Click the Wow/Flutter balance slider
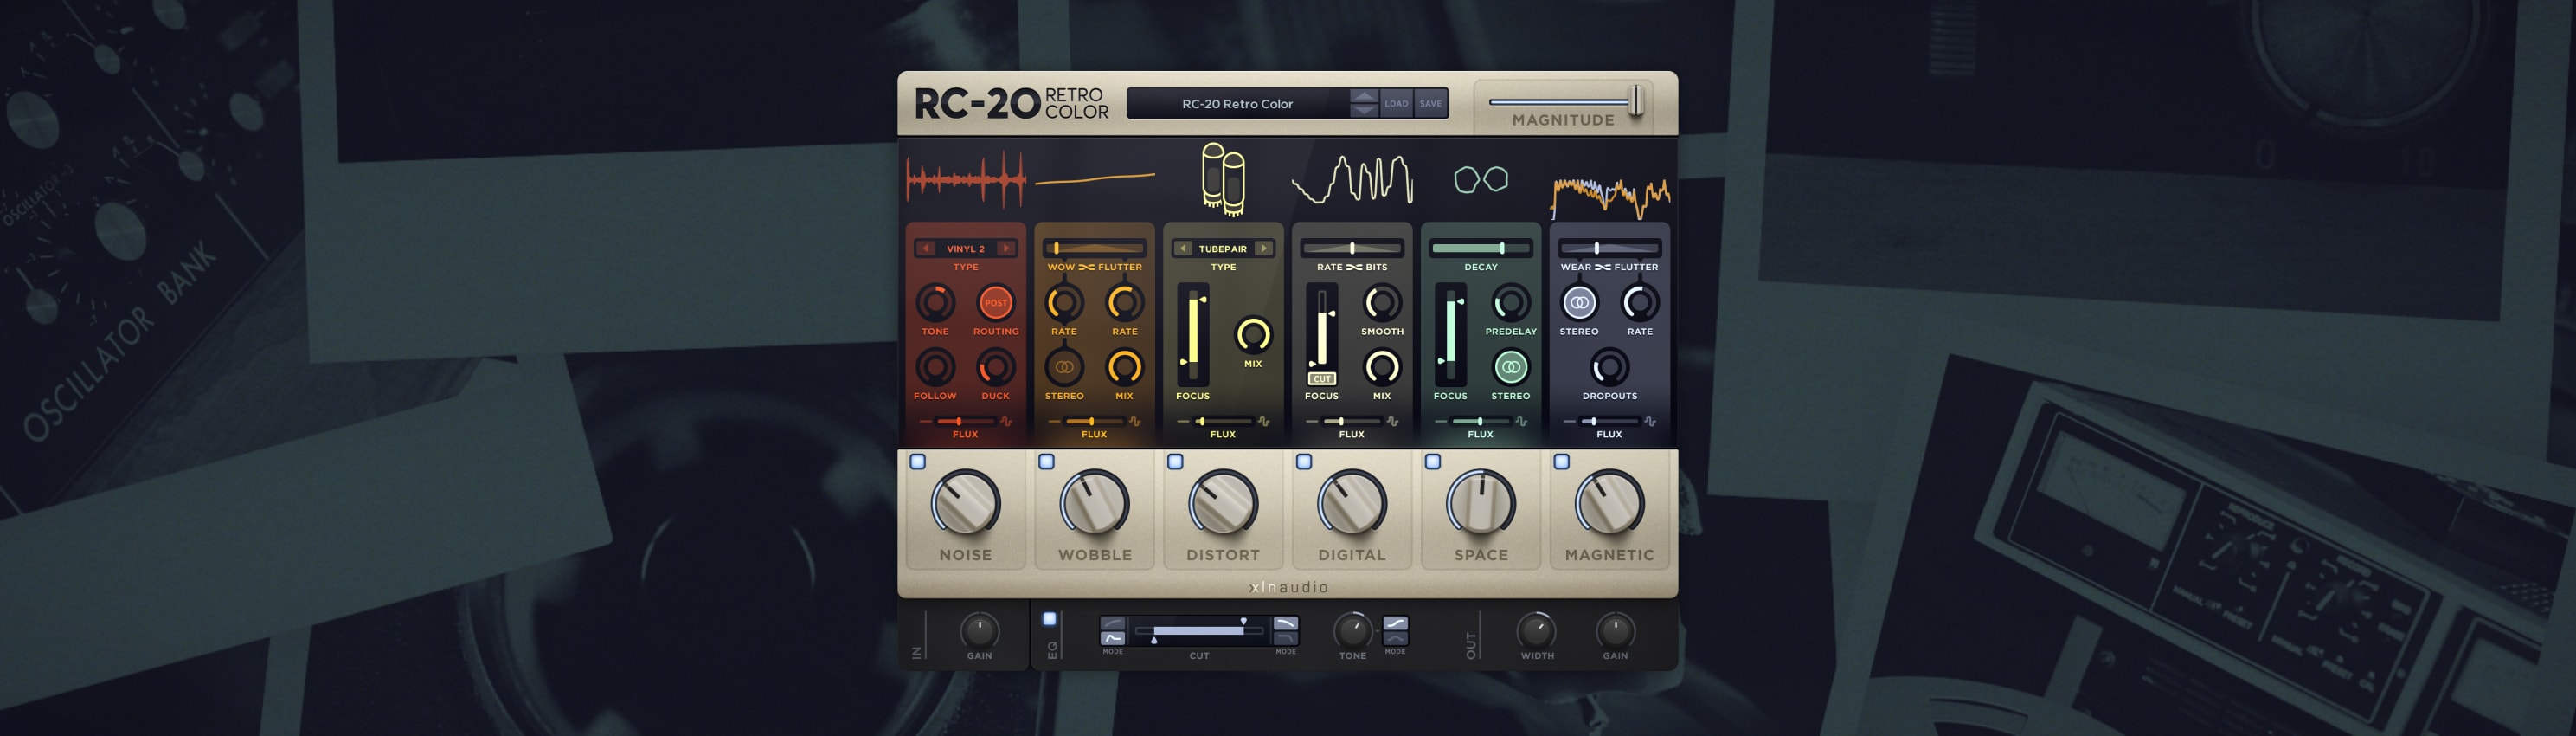The height and width of the screenshot is (736, 2576). [1095, 248]
